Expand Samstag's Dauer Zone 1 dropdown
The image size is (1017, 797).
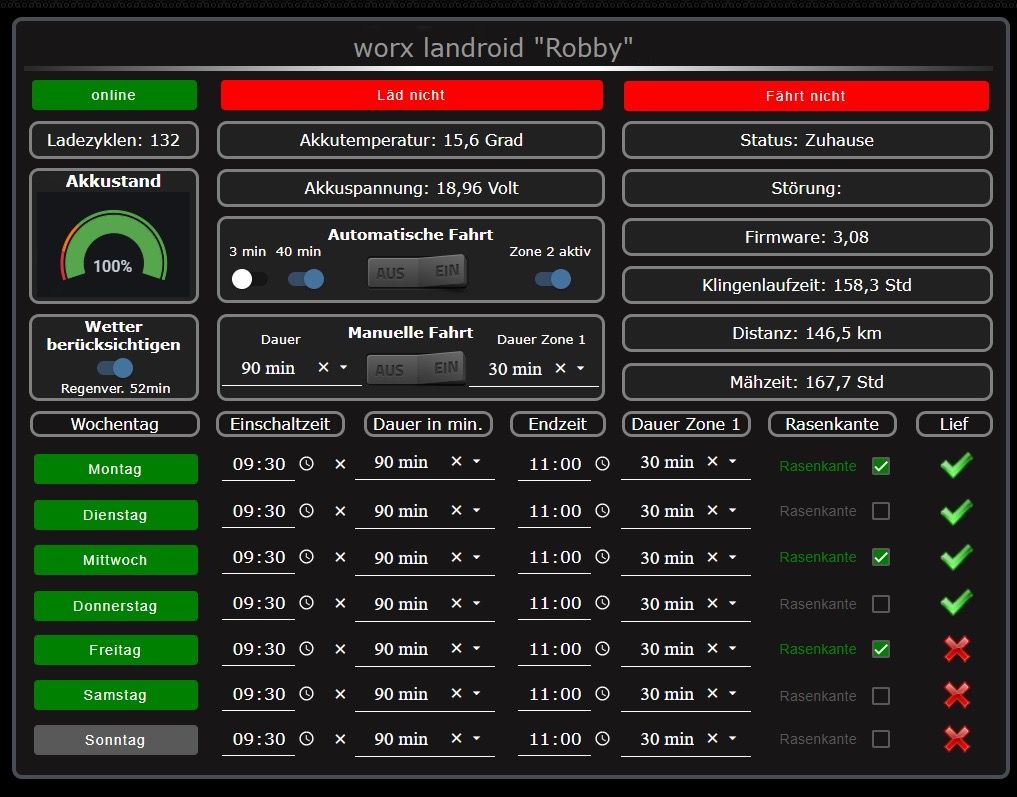[732, 693]
